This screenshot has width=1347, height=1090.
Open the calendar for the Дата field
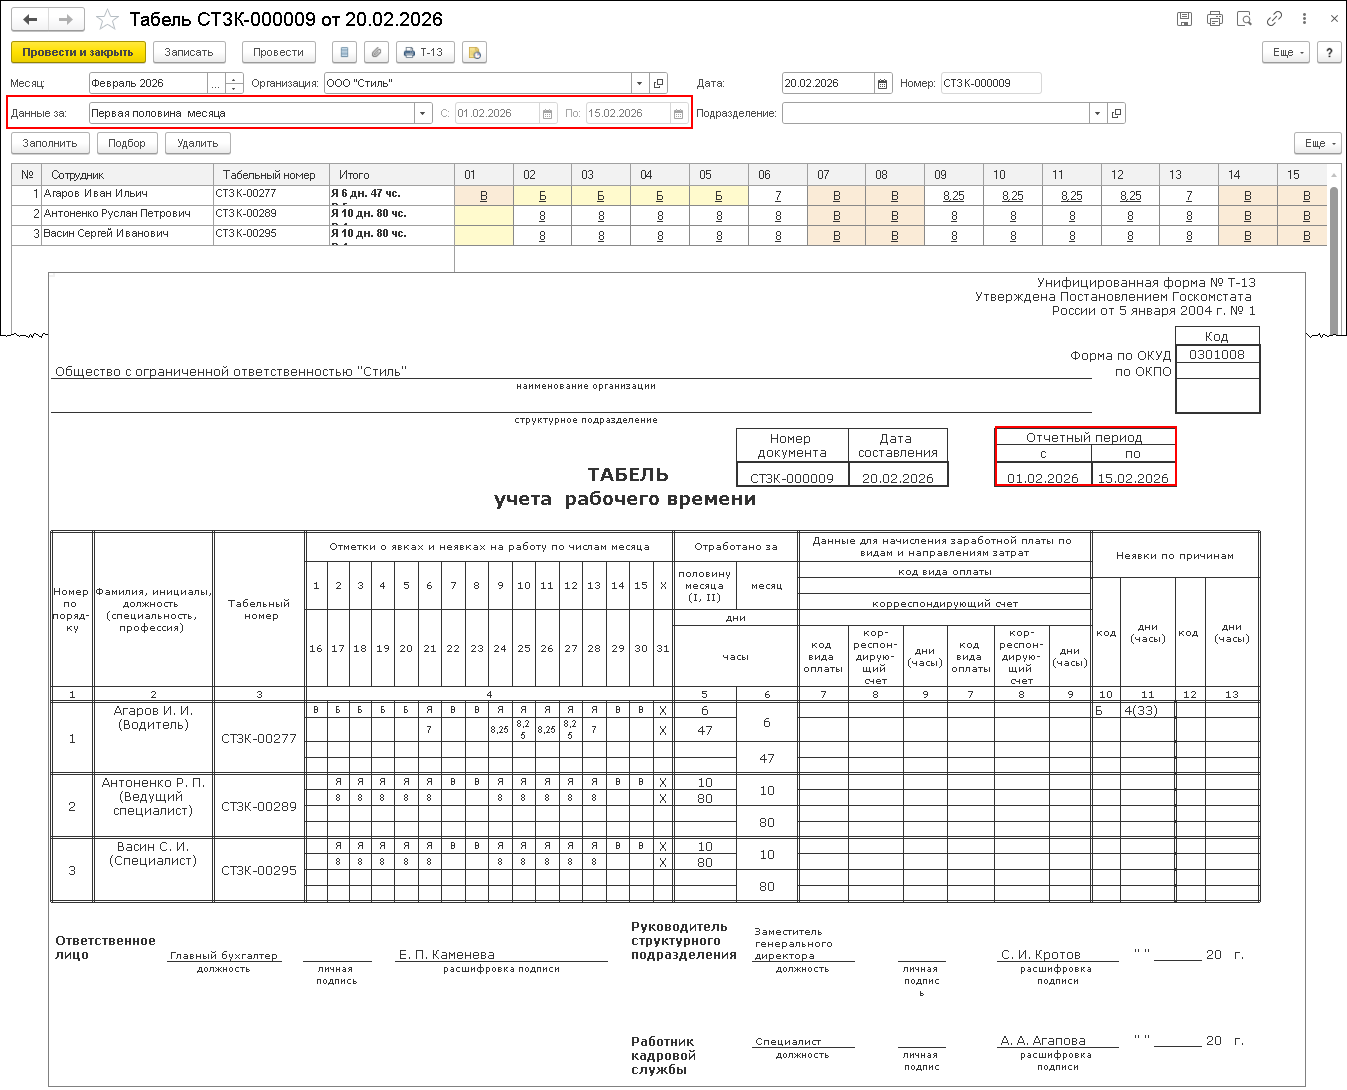[882, 83]
